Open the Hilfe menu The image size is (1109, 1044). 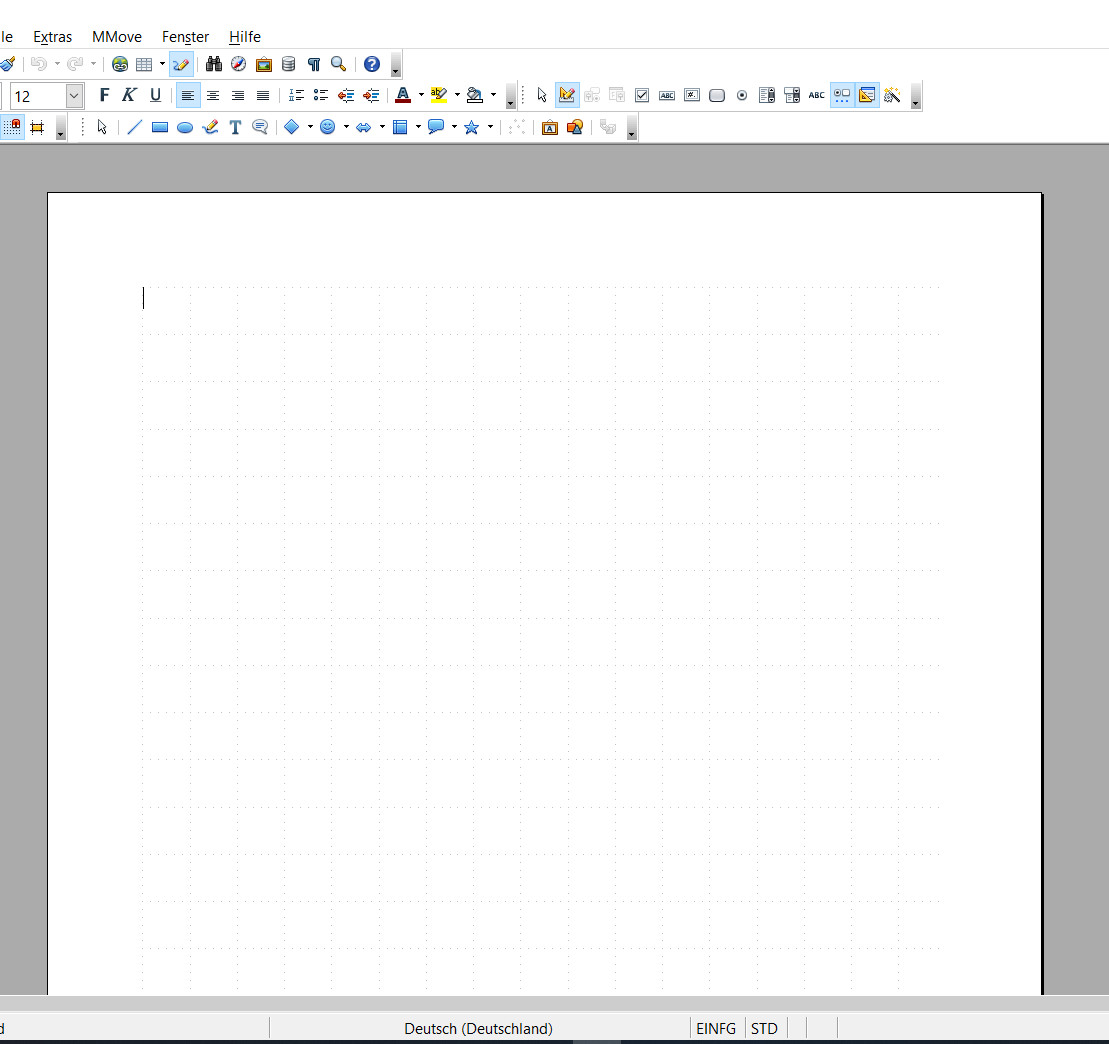click(x=245, y=37)
